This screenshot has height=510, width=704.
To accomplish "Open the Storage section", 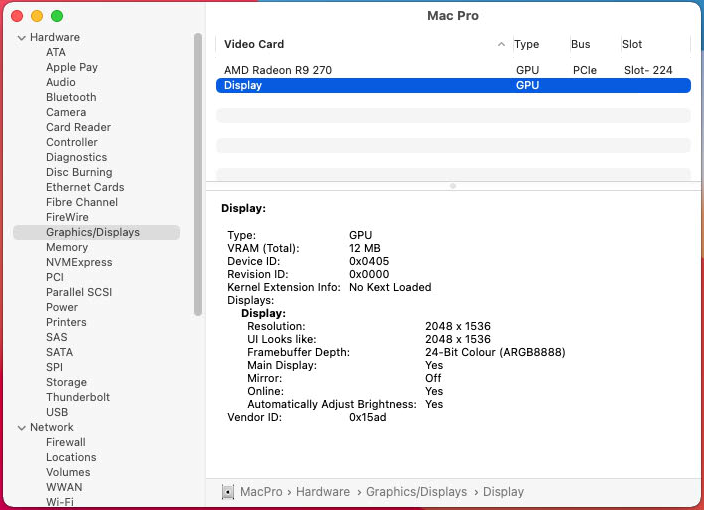I will point(66,382).
